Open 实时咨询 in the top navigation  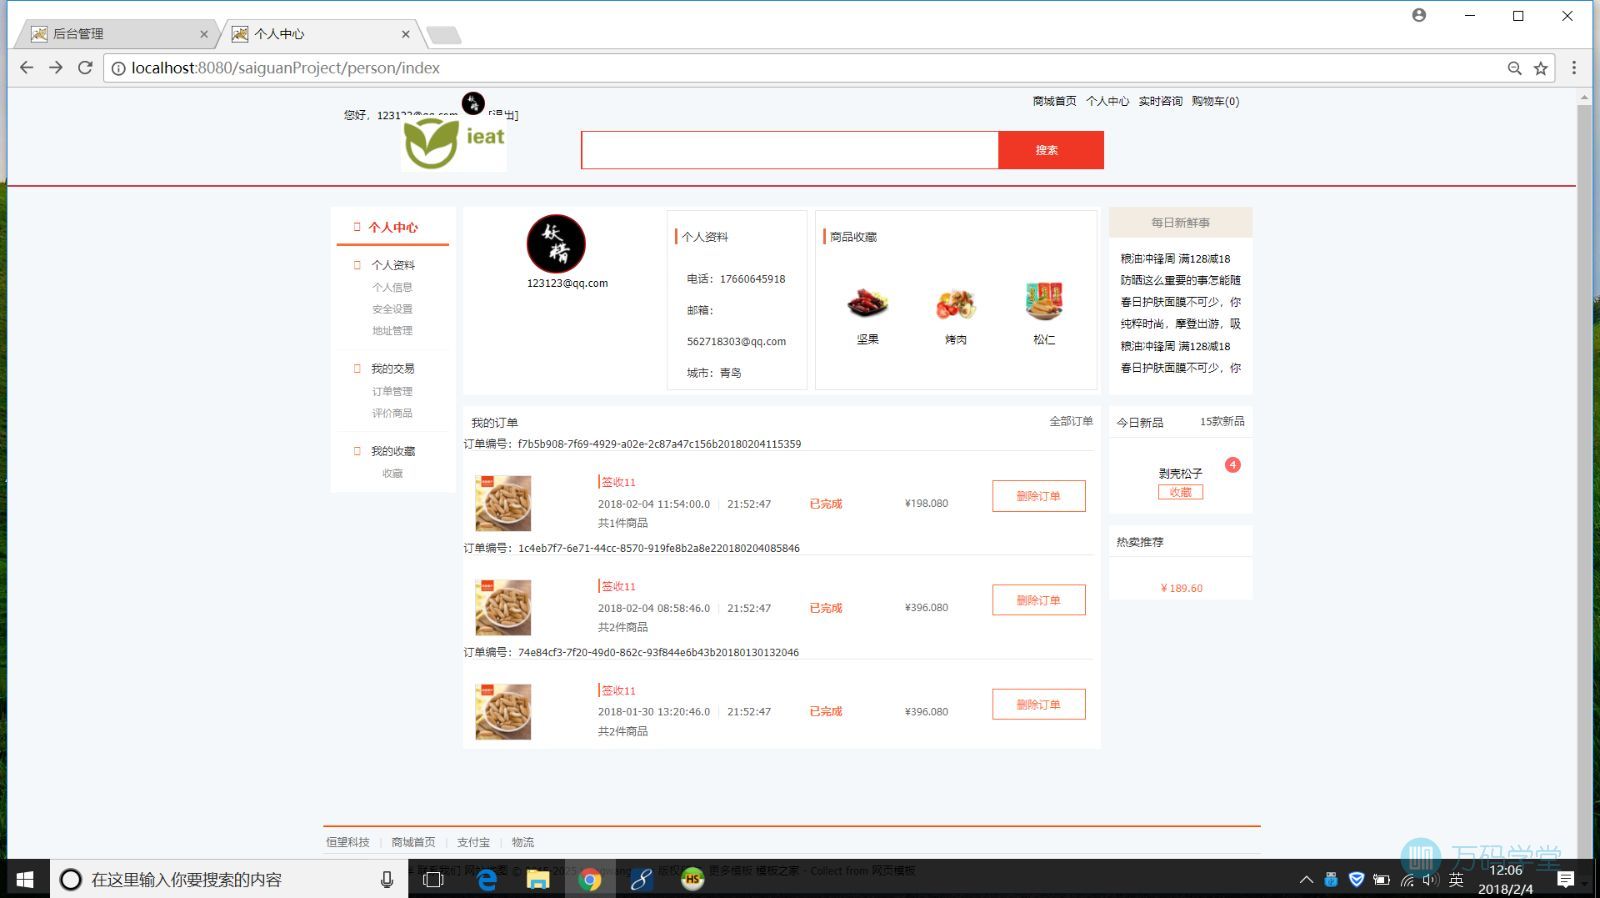pyautogui.click(x=1160, y=101)
